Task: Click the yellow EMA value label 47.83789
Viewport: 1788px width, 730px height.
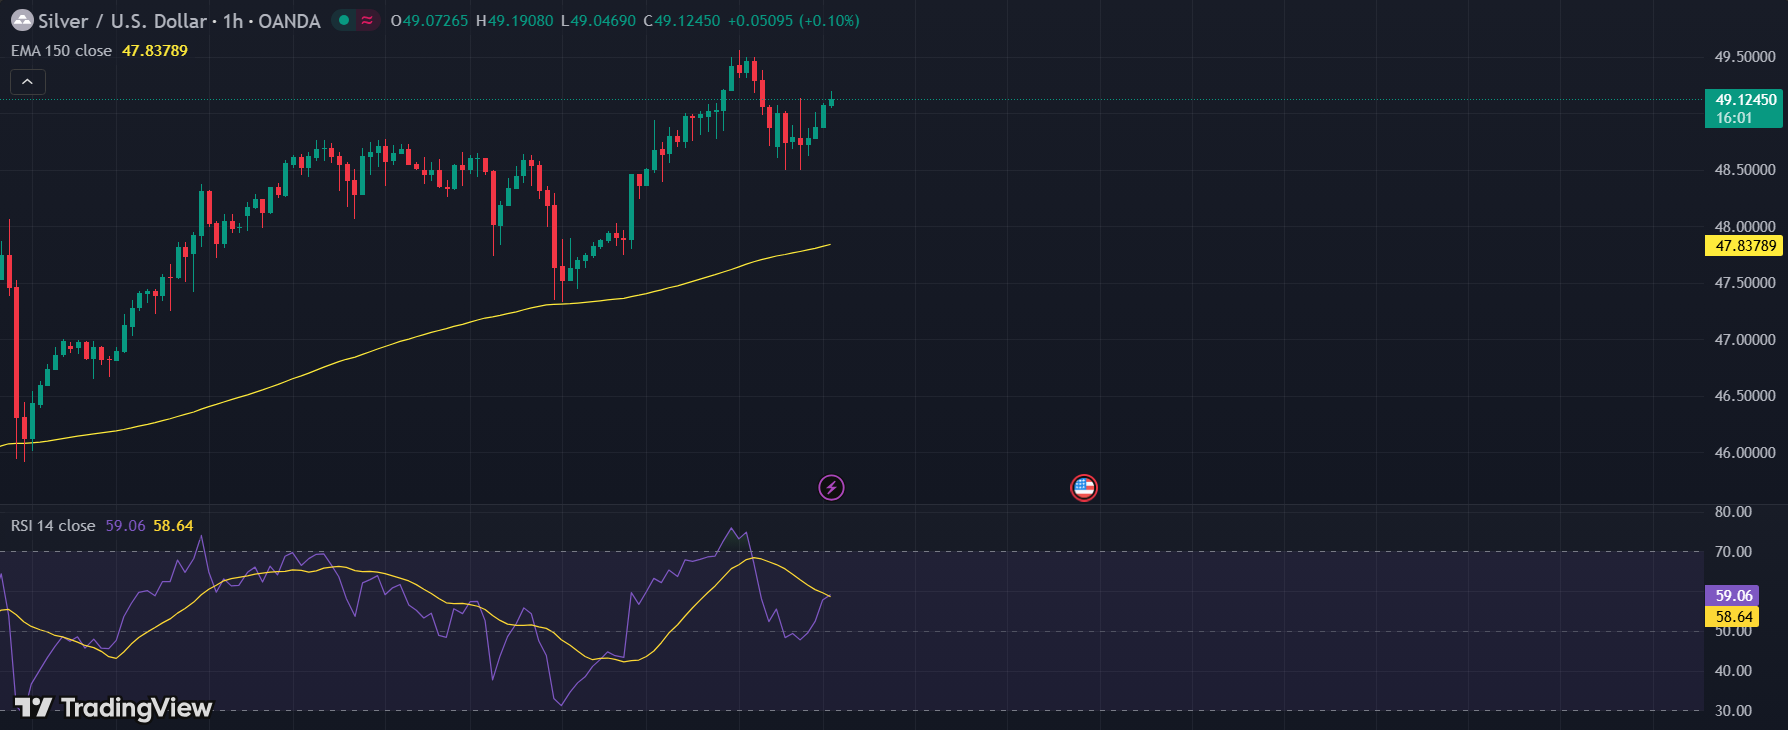Action: [1745, 246]
